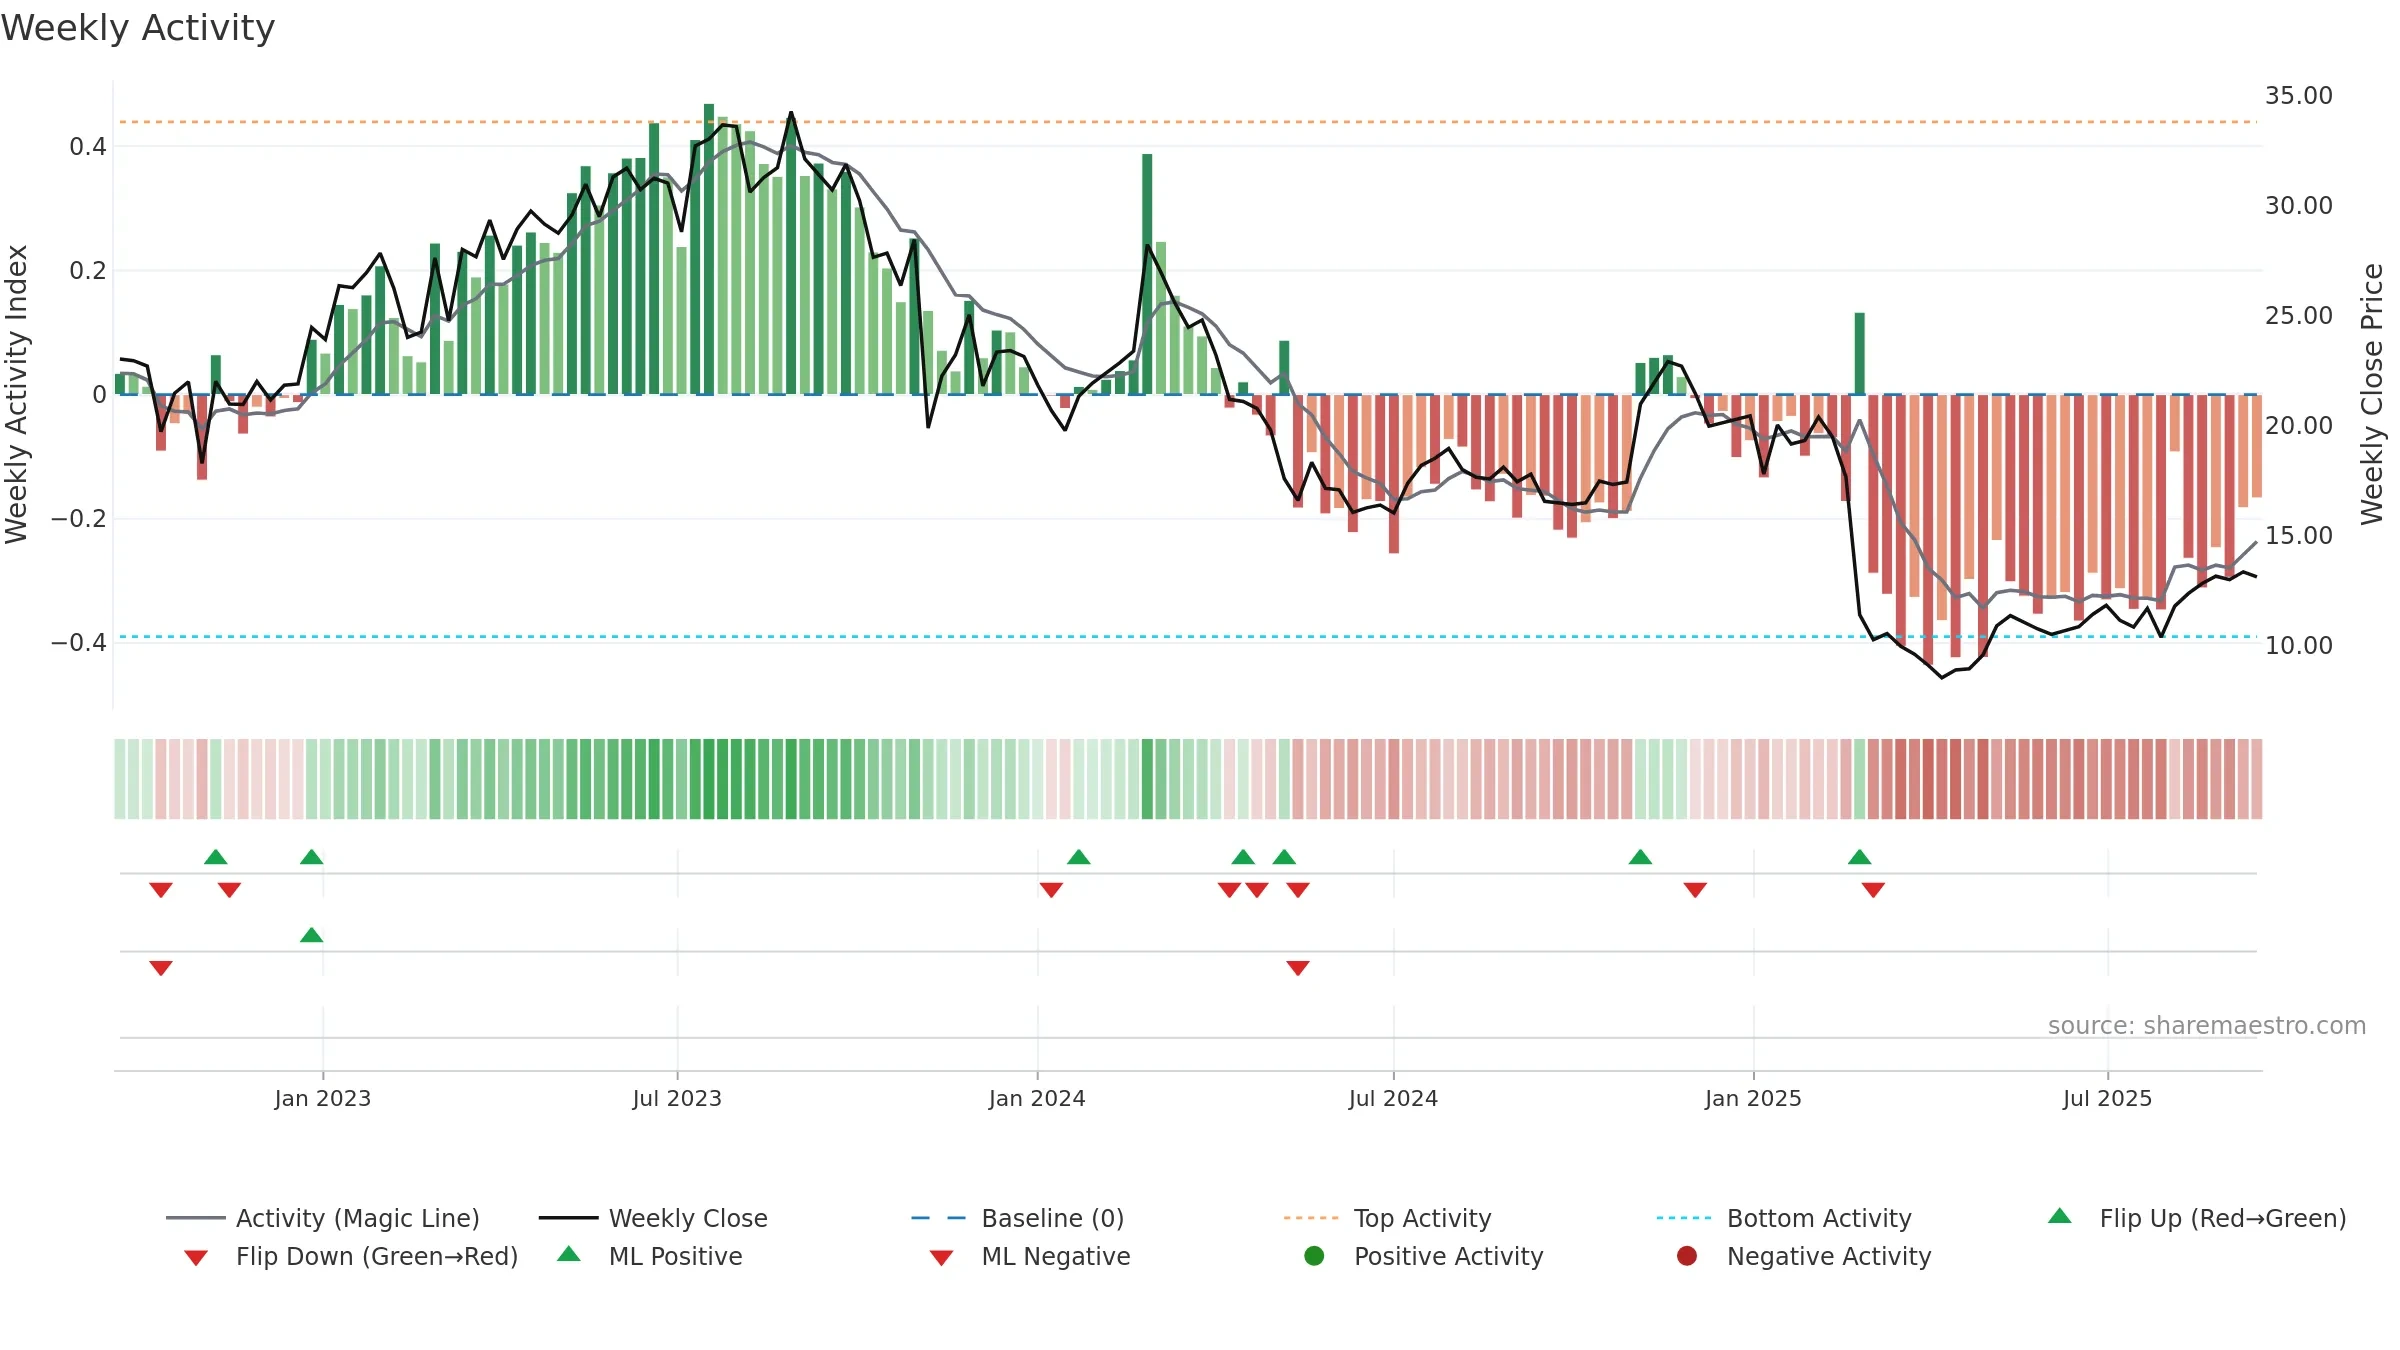The height and width of the screenshot is (1350, 2400).
Task: Click the Jul 2023 x-axis label
Action: (x=677, y=1098)
